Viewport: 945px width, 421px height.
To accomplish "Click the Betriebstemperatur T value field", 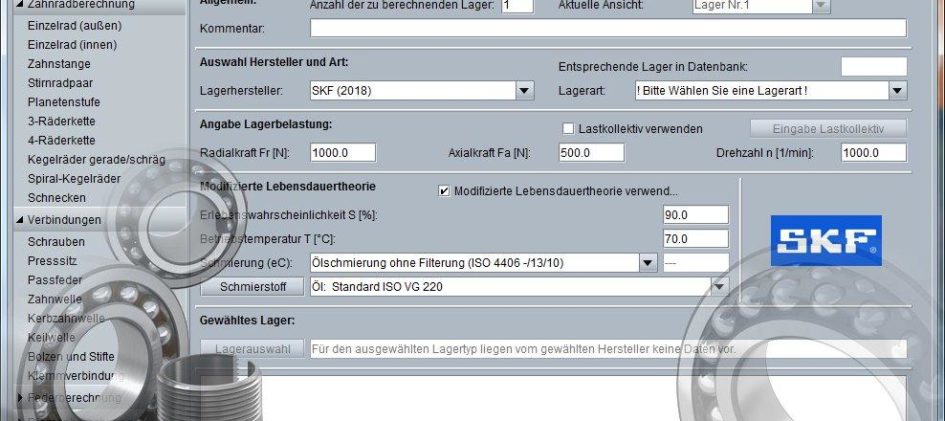I will tap(696, 239).
